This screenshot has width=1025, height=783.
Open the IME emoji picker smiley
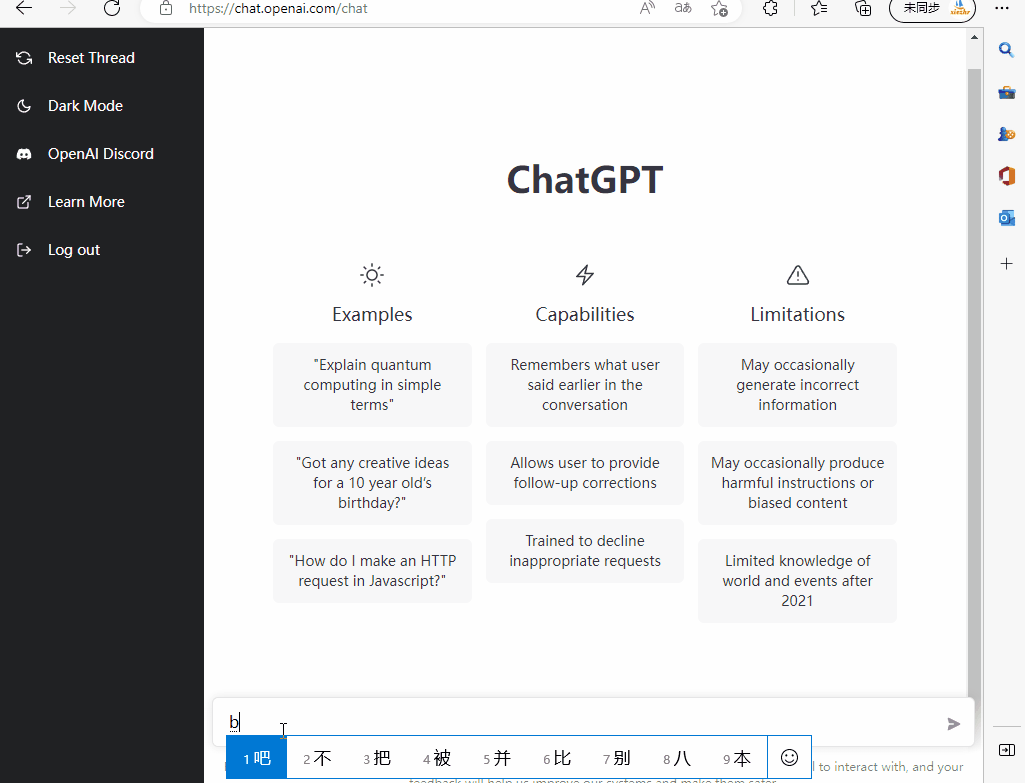[x=790, y=758]
